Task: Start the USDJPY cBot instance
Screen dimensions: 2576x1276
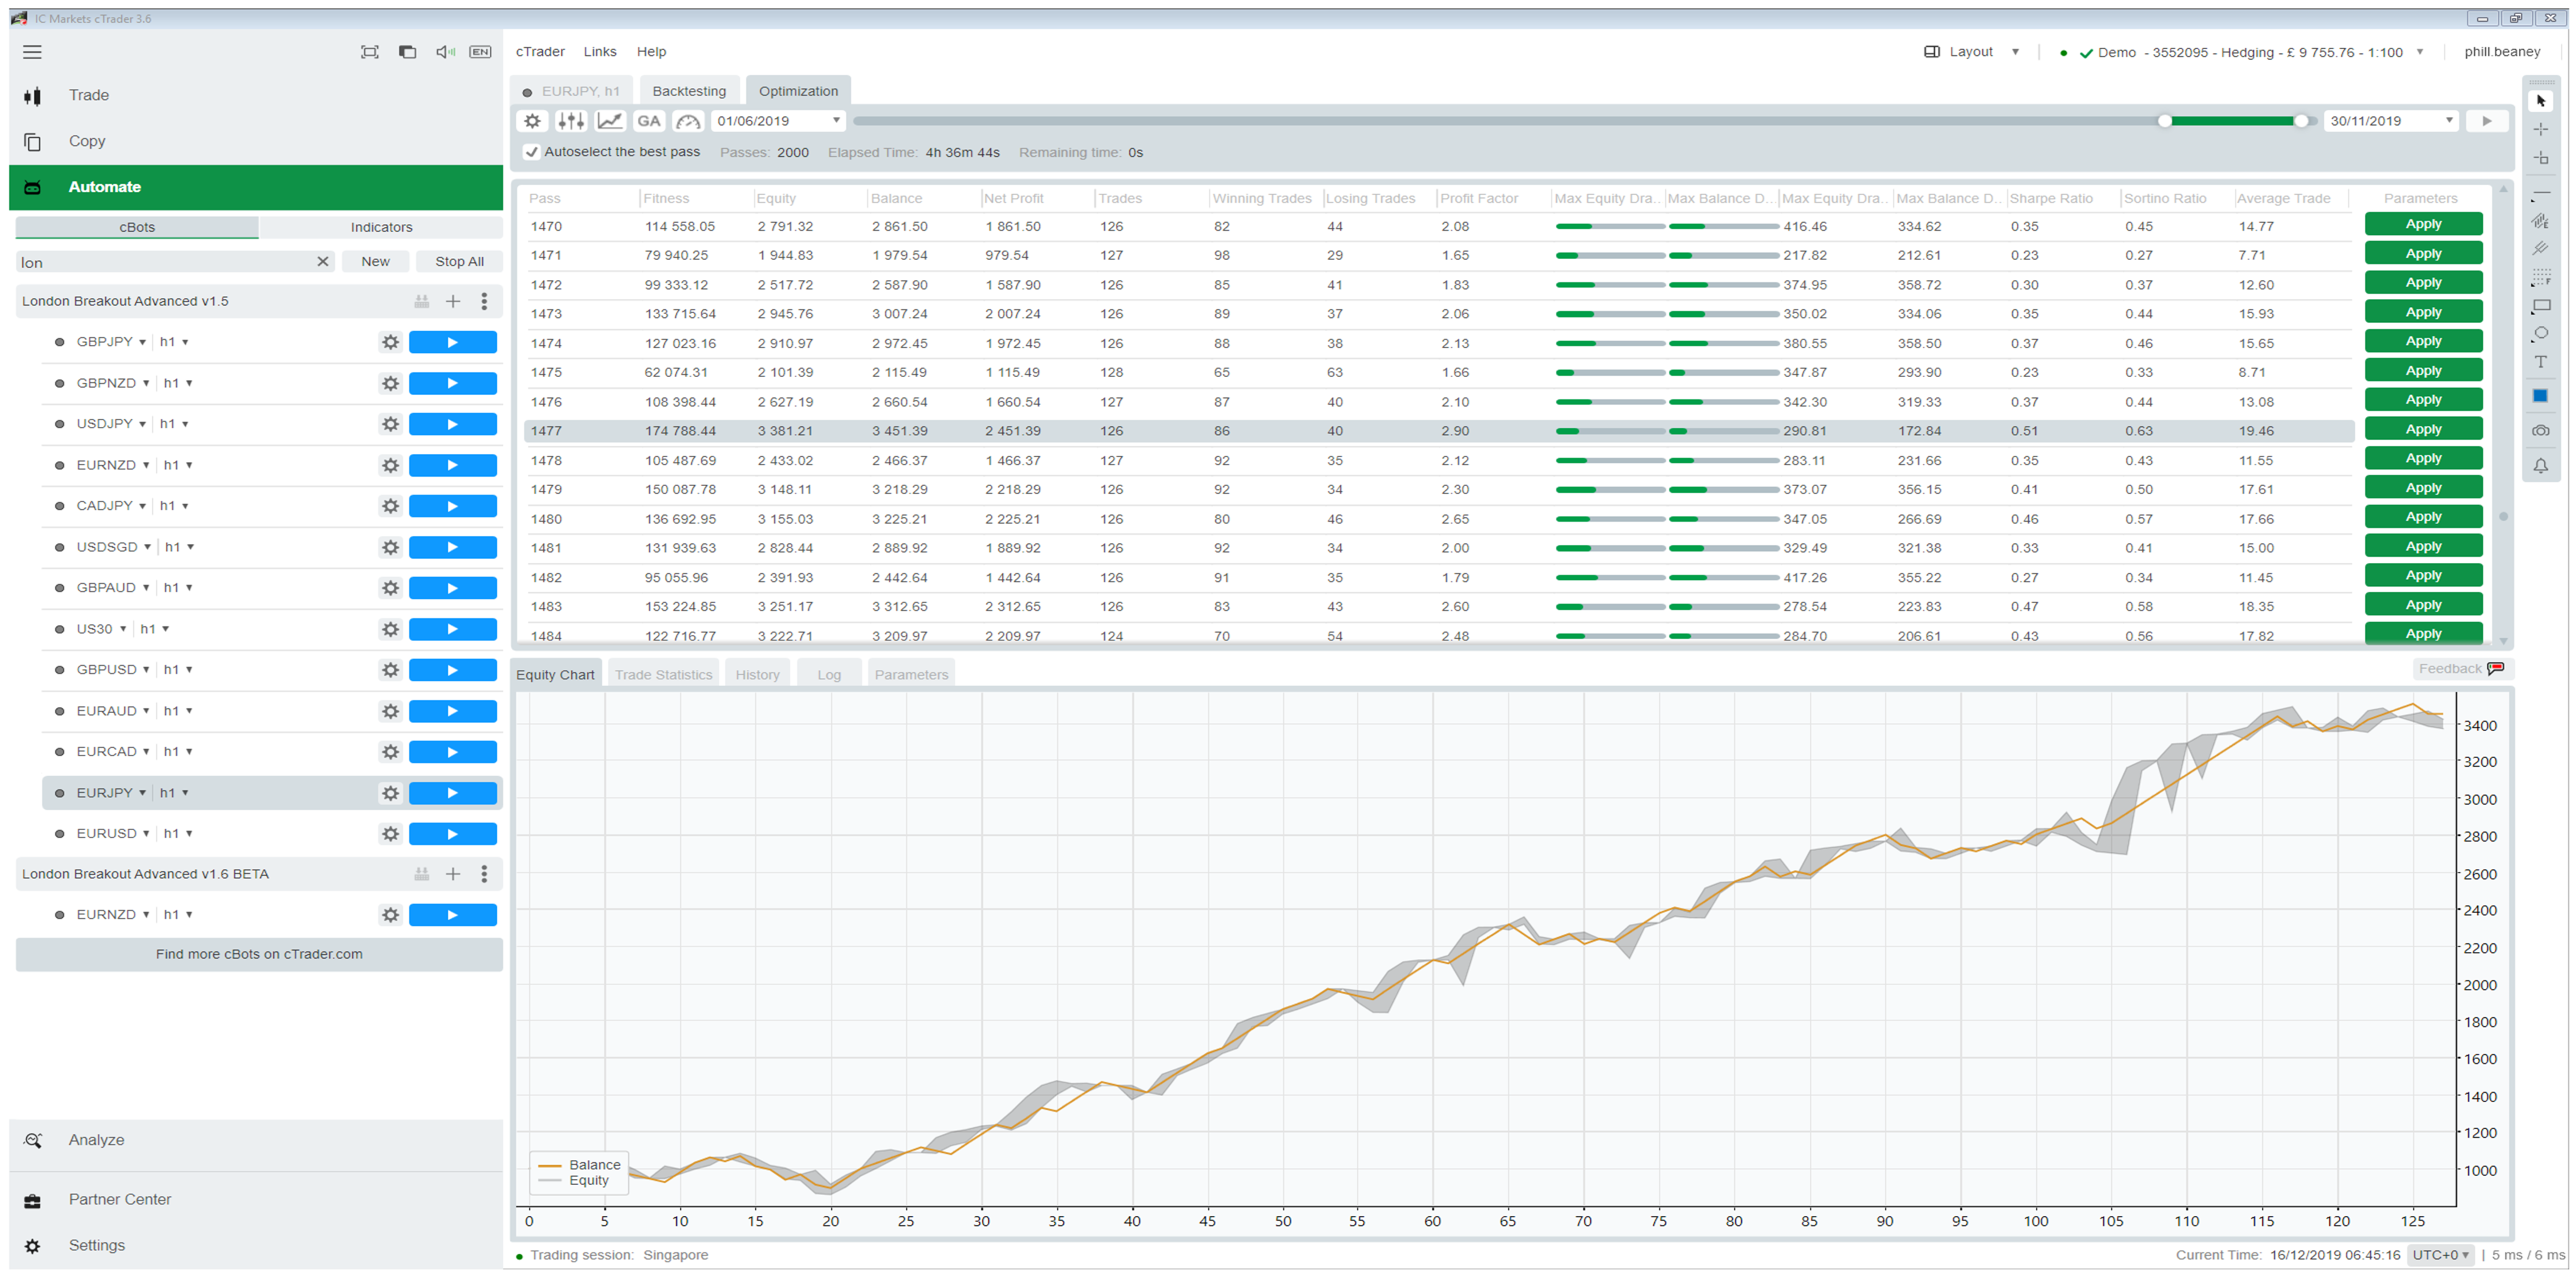Action: coord(452,424)
